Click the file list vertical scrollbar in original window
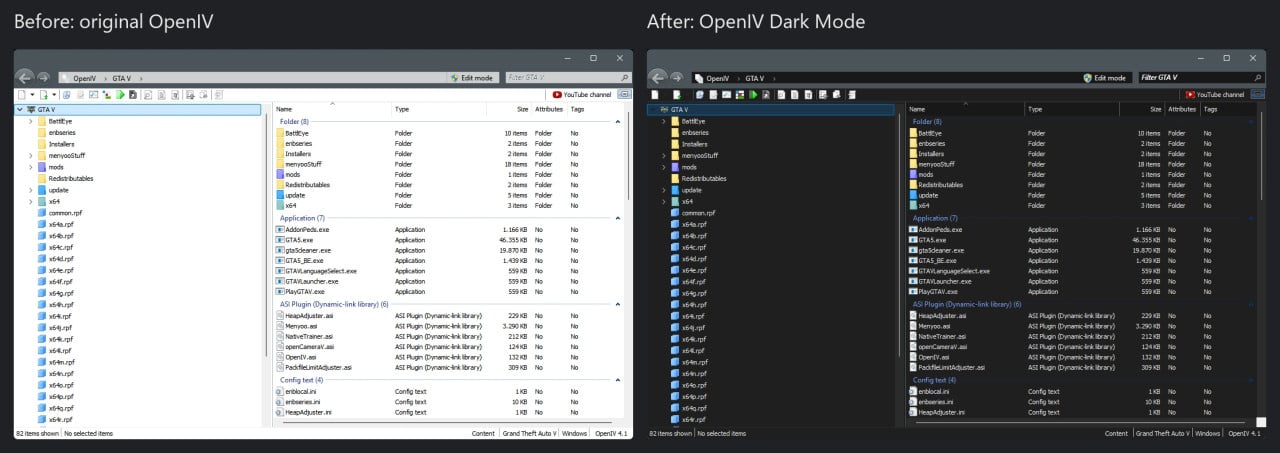Image resolution: width=1280 pixels, height=453 pixels. (x=629, y=155)
